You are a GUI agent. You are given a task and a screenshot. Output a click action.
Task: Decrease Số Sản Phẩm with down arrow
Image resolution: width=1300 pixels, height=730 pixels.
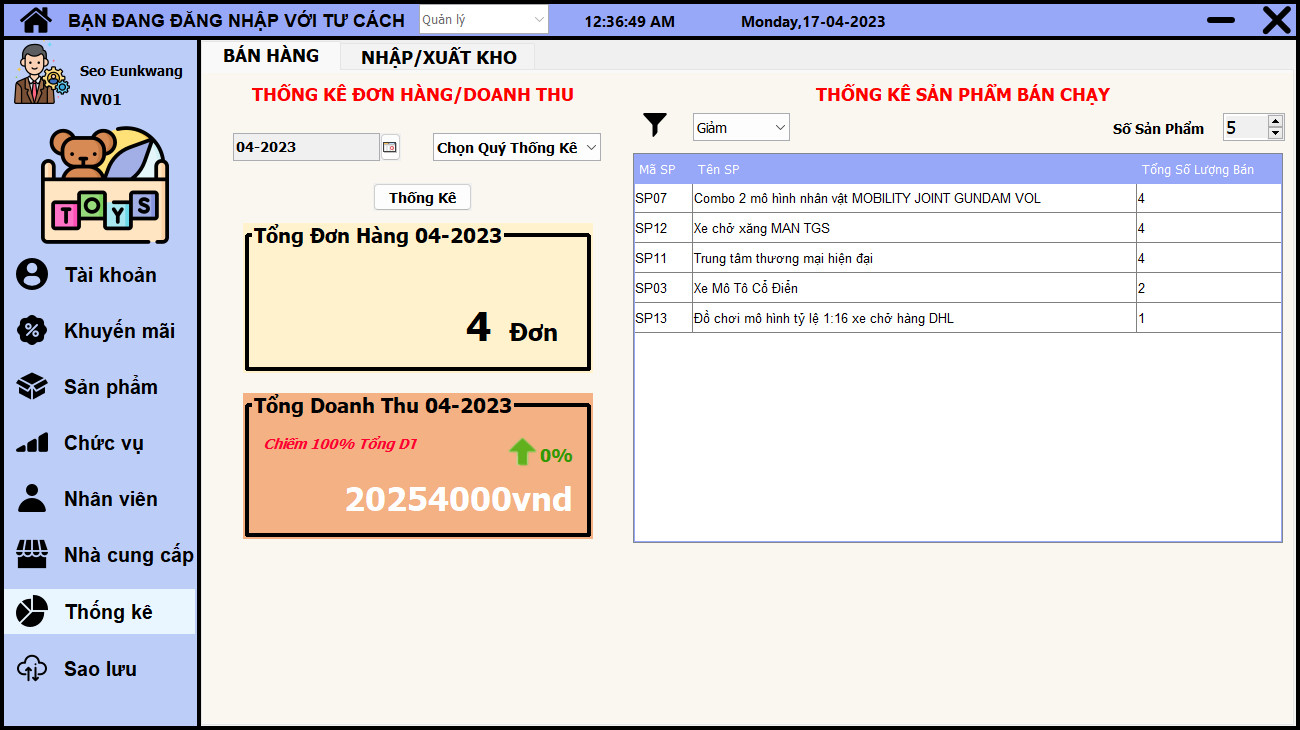tap(1275, 133)
